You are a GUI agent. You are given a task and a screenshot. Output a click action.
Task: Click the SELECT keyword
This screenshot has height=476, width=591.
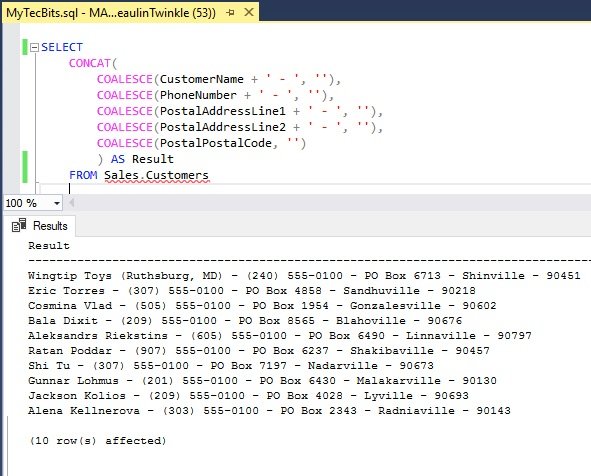62,47
